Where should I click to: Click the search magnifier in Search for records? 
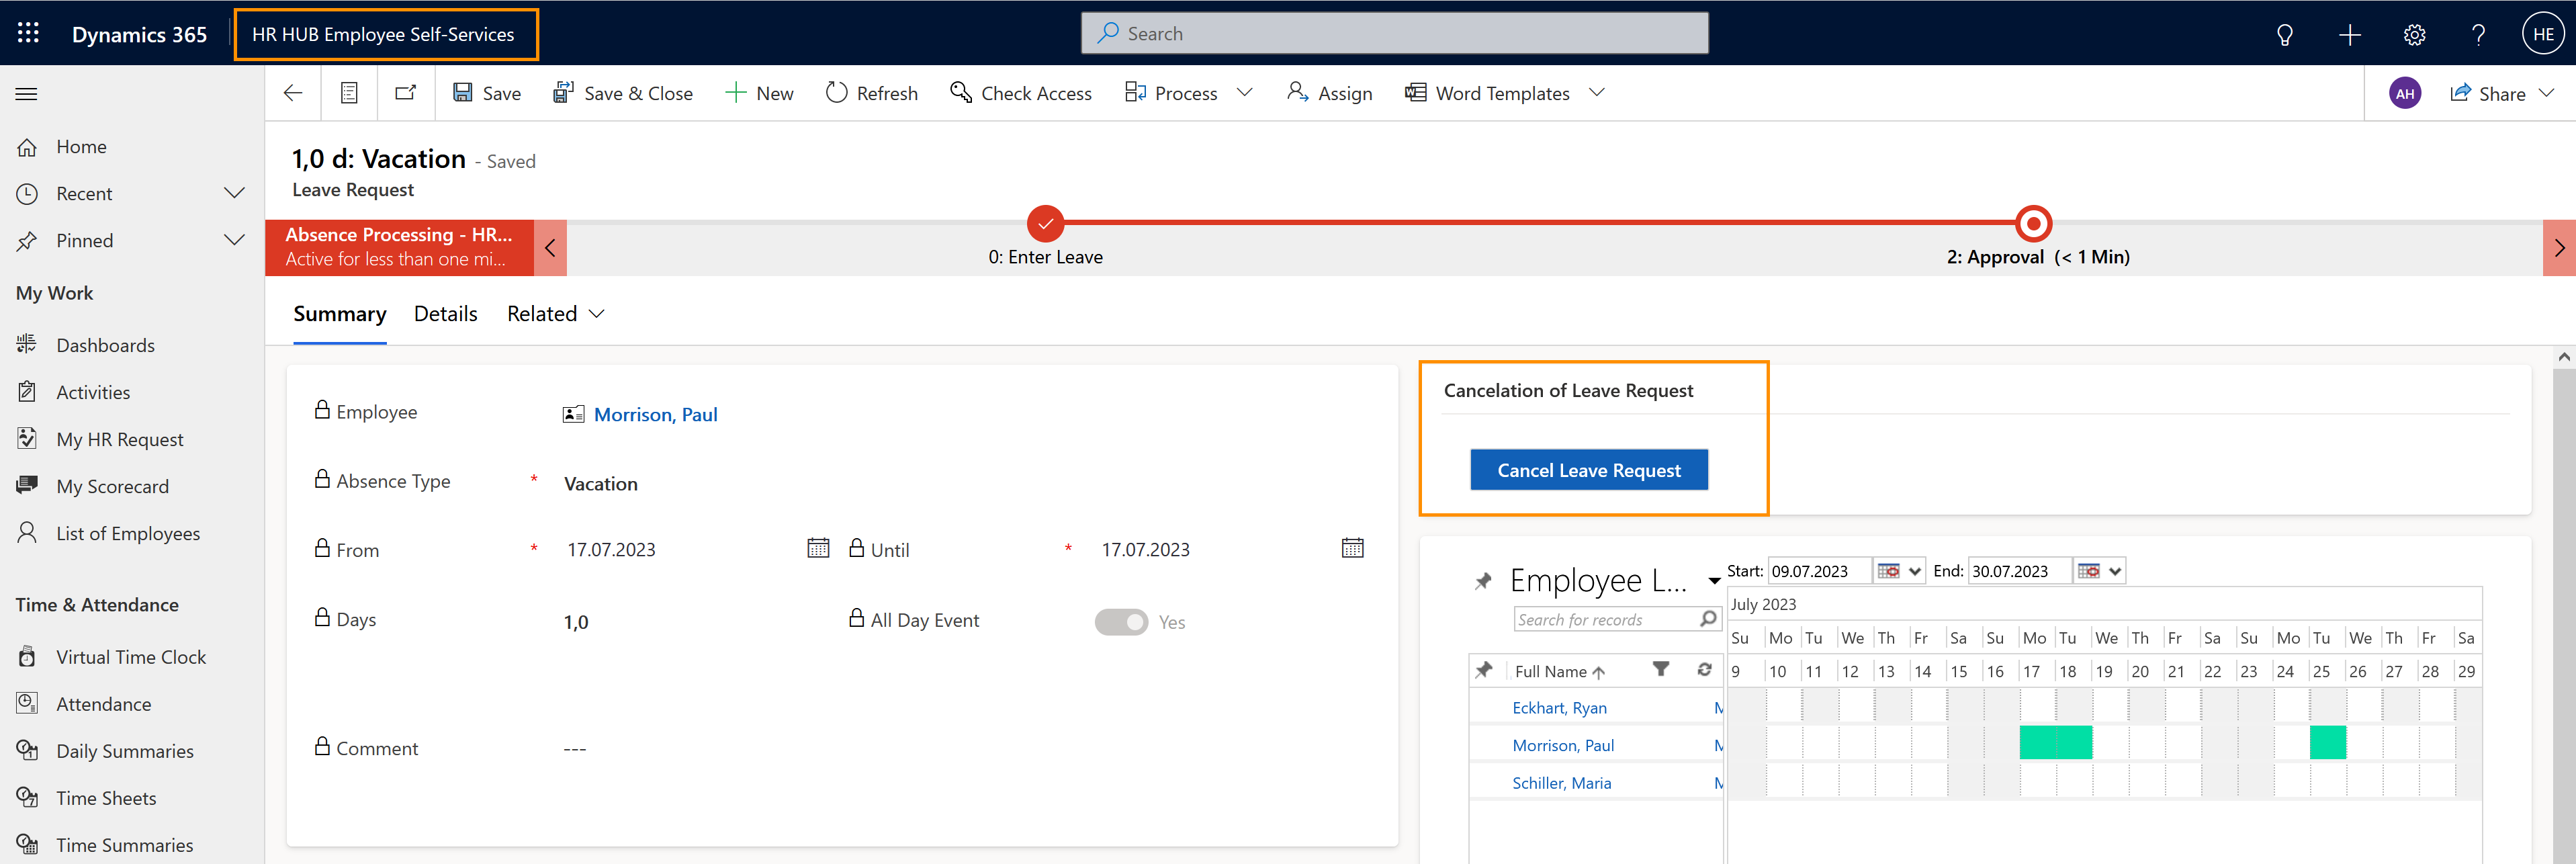pyautogui.click(x=1708, y=619)
